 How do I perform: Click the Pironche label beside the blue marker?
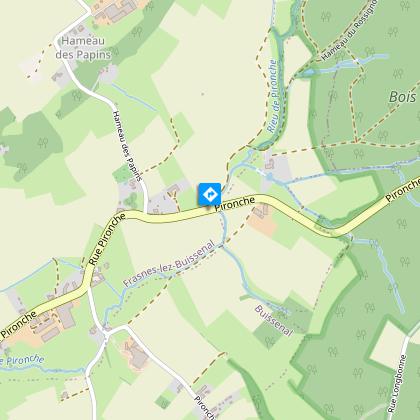pos(235,203)
